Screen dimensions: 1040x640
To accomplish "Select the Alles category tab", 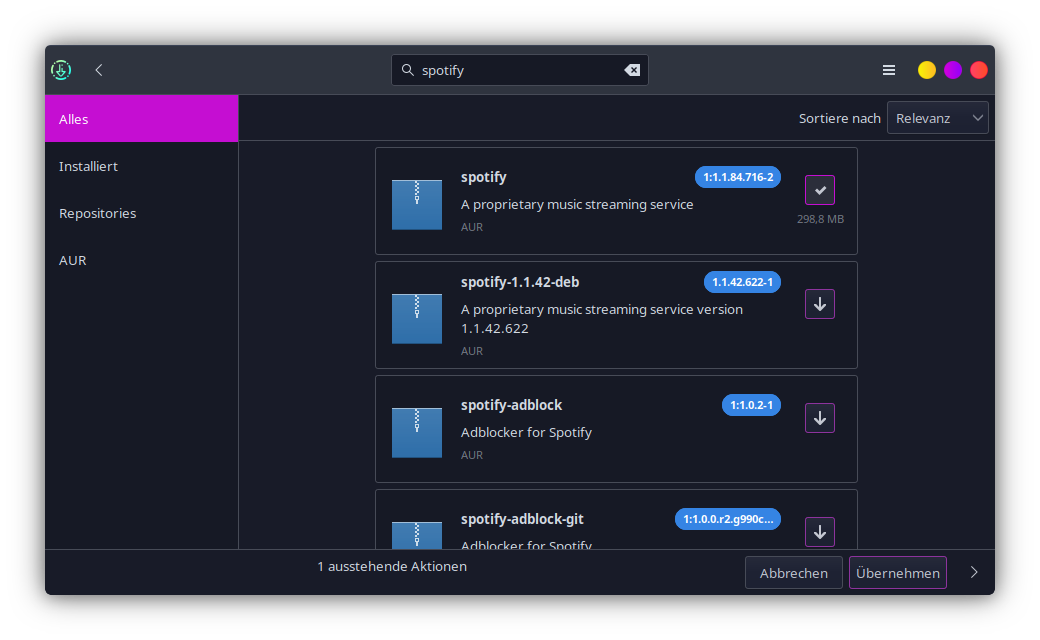I will pos(141,119).
